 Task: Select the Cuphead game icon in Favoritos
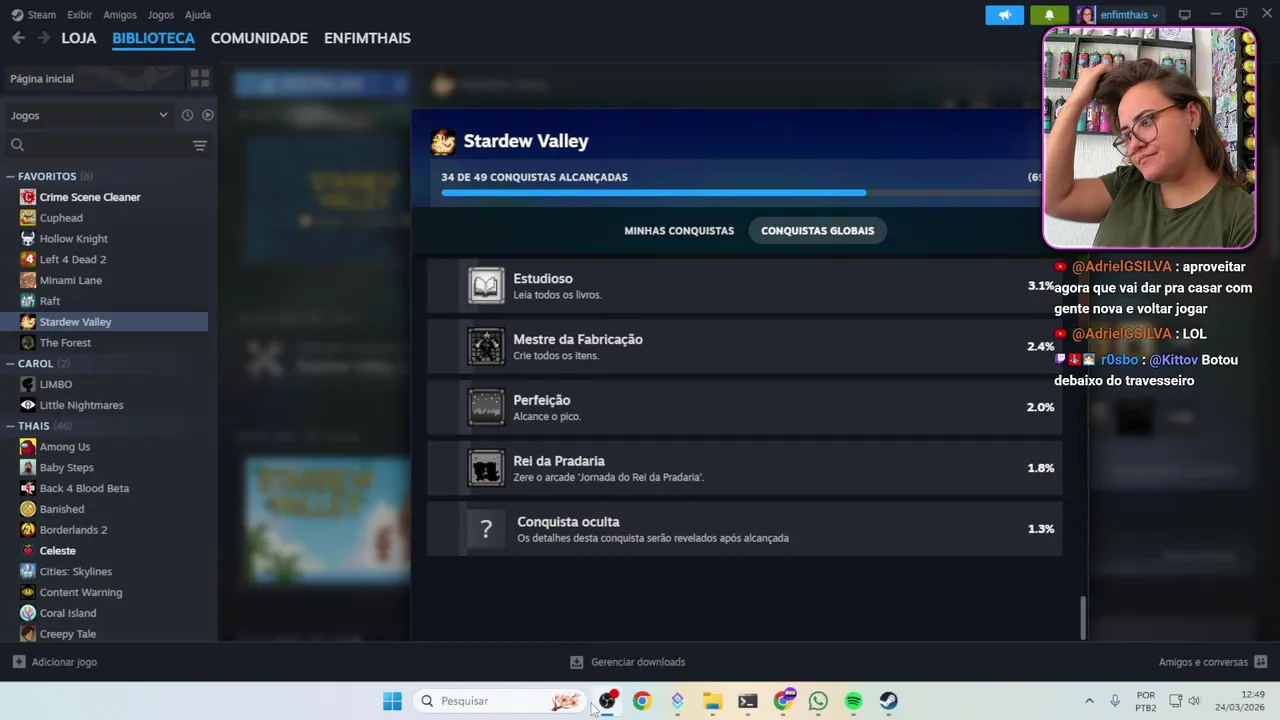pyautogui.click(x=28, y=218)
